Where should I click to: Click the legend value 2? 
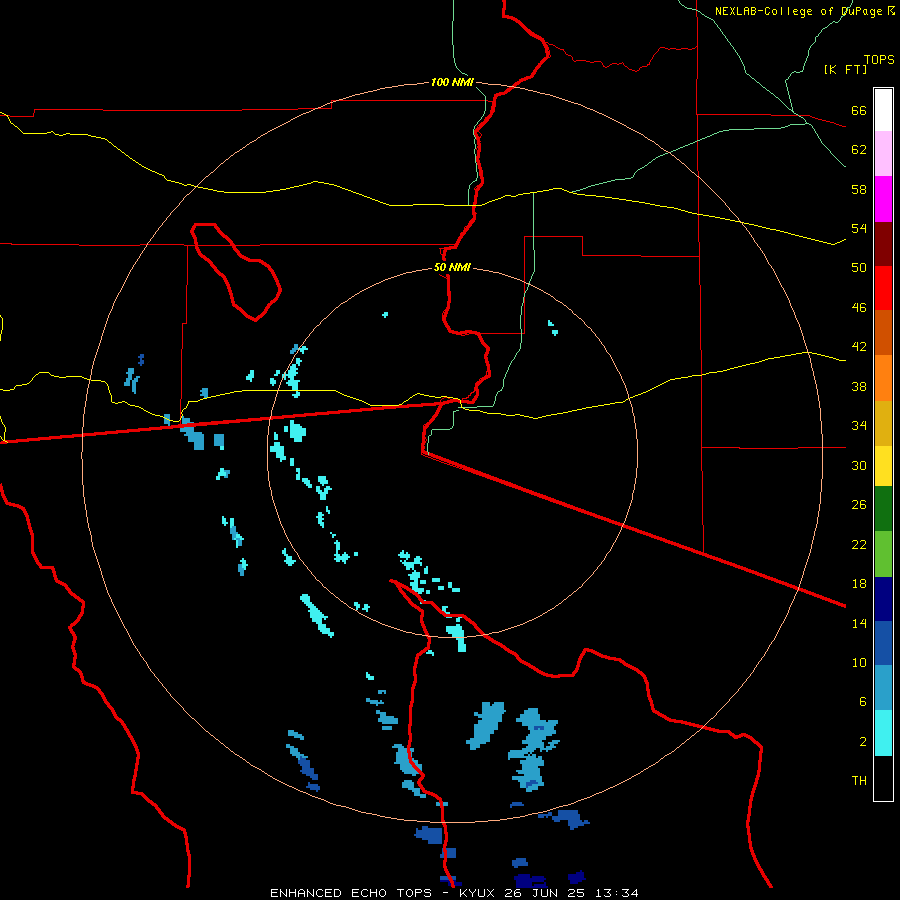coord(862,741)
